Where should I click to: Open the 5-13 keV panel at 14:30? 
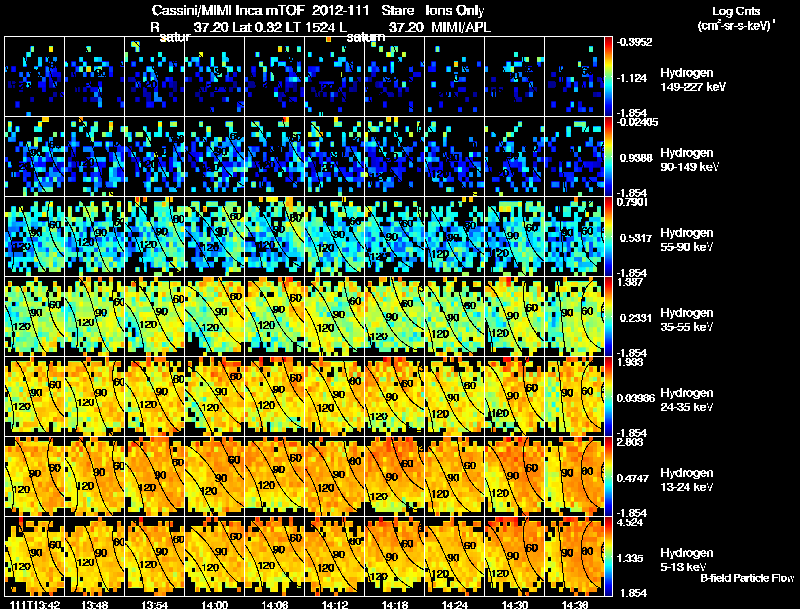[514, 556]
